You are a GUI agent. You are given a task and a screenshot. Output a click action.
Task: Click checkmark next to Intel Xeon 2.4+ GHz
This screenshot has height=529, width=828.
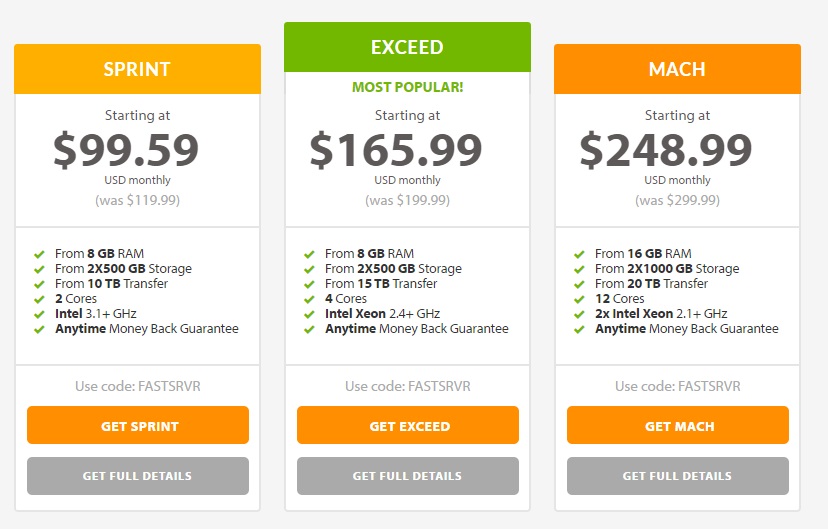[x=309, y=315]
